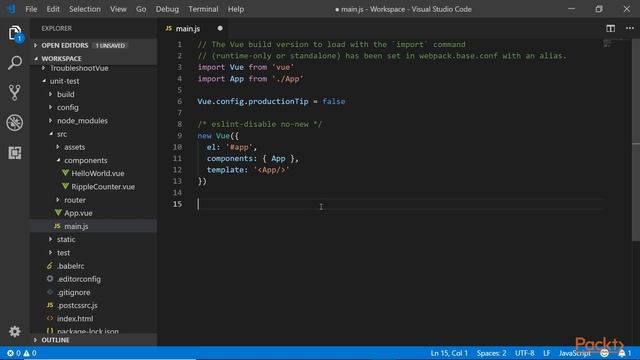Click the .editorconfig gear file icon

click(x=50, y=279)
